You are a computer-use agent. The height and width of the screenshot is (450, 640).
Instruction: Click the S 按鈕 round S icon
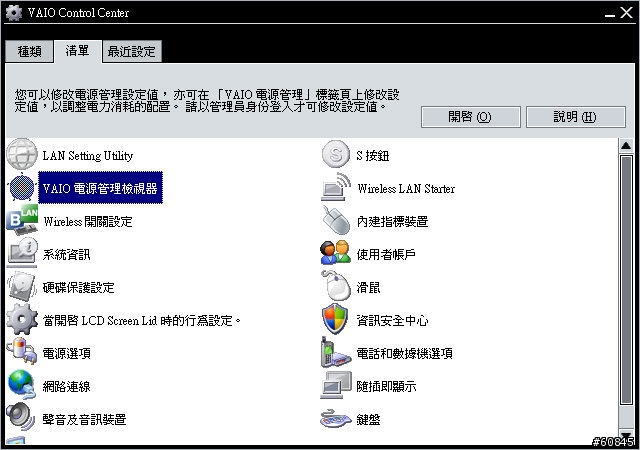click(x=336, y=154)
